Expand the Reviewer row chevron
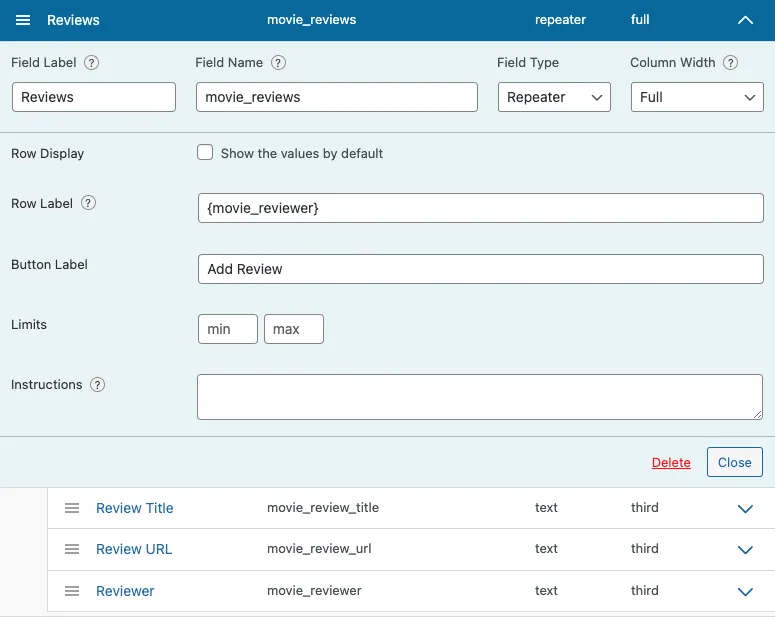 (745, 592)
